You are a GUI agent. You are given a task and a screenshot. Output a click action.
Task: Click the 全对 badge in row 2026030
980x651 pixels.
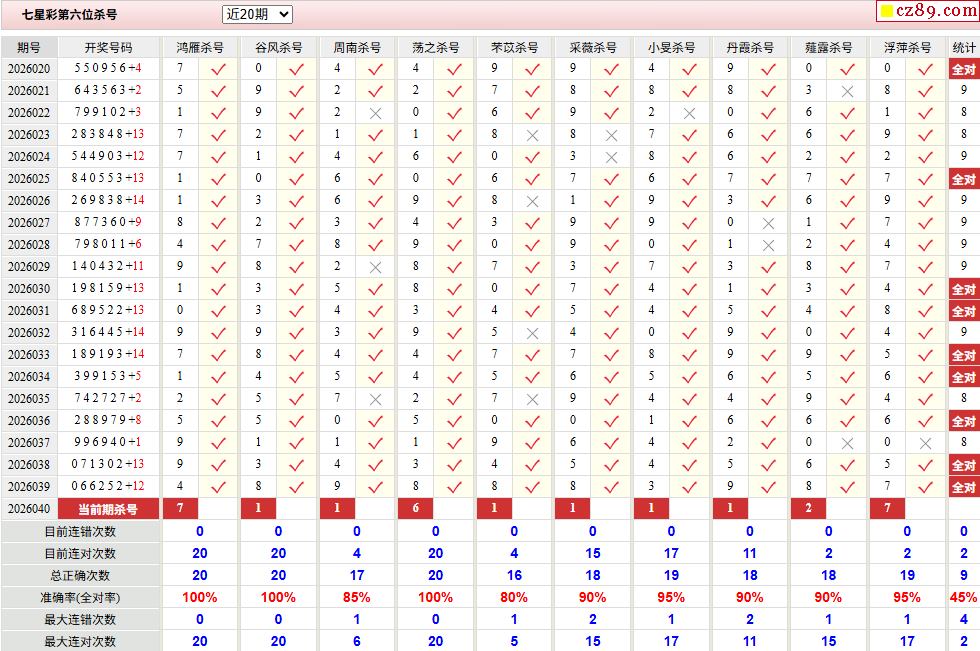tap(963, 289)
